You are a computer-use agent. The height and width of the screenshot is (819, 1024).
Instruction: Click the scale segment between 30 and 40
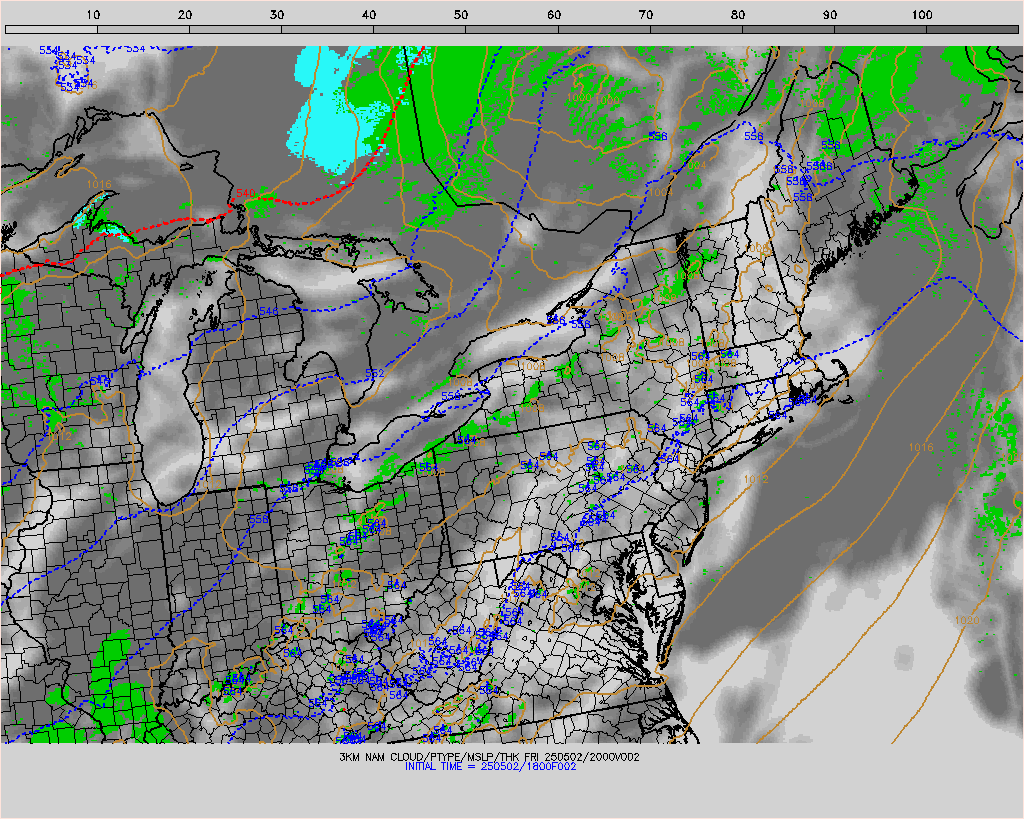click(x=328, y=29)
